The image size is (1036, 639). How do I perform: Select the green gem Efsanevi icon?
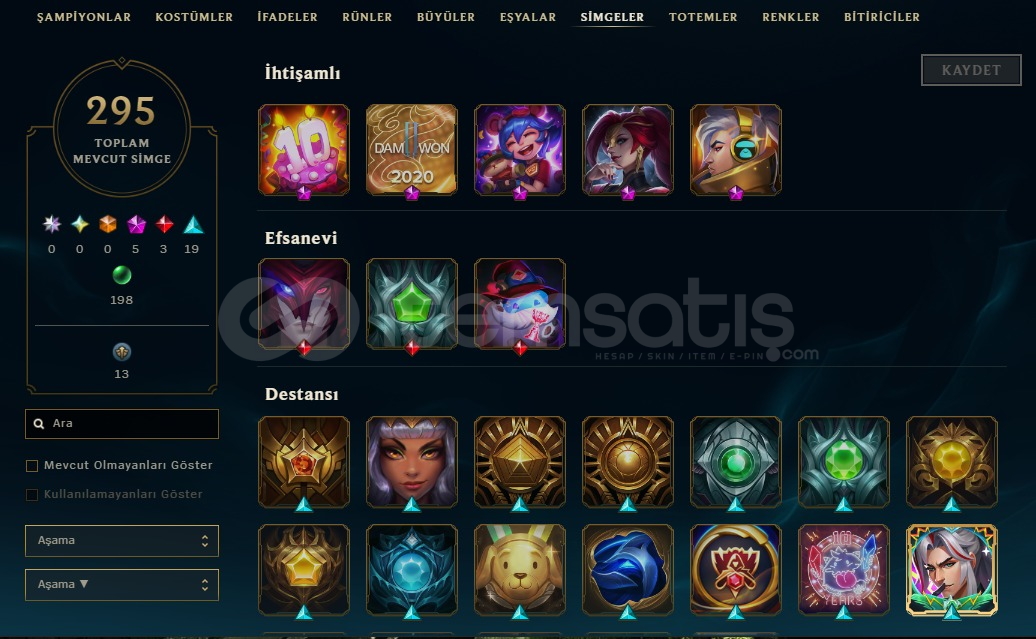[x=412, y=304]
